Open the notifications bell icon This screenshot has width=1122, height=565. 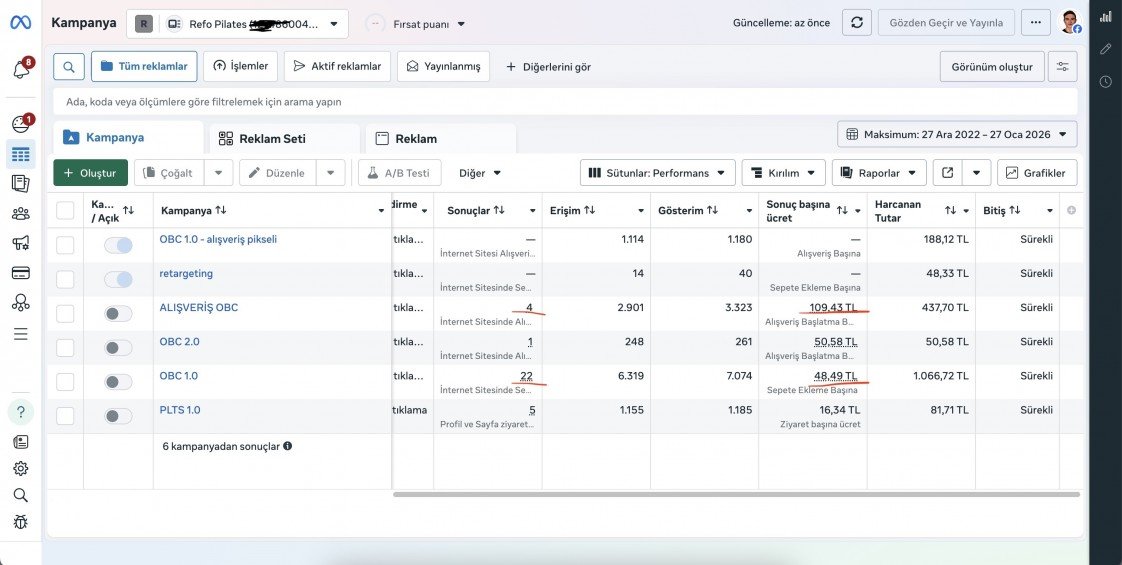pos(21,69)
